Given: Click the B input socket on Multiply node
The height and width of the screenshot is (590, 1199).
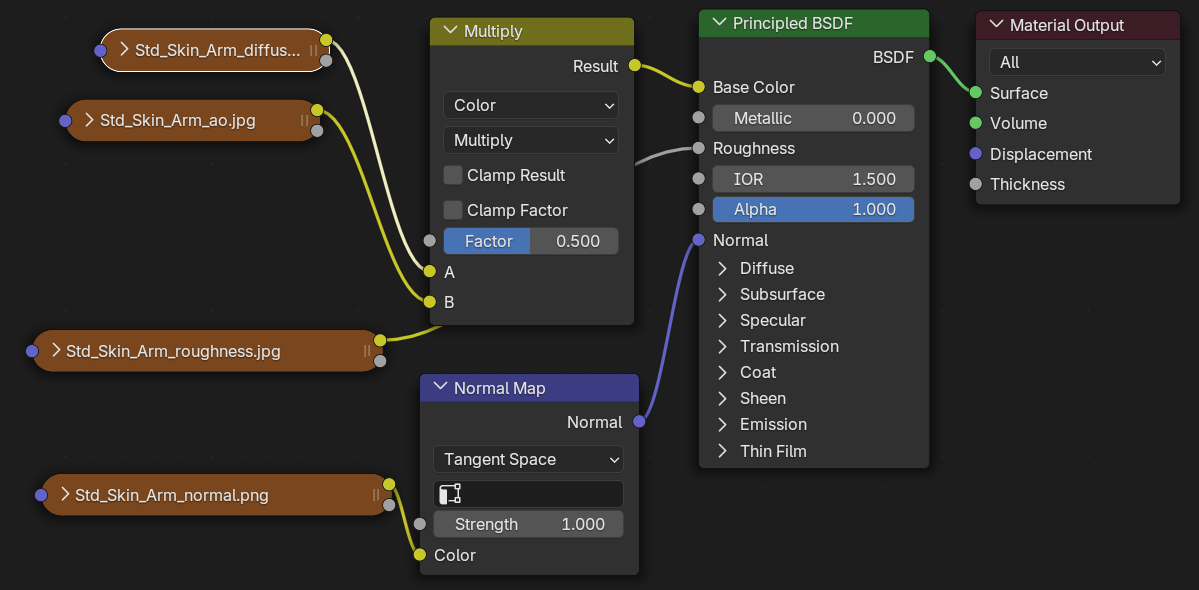Looking at the screenshot, I should coord(430,302).
